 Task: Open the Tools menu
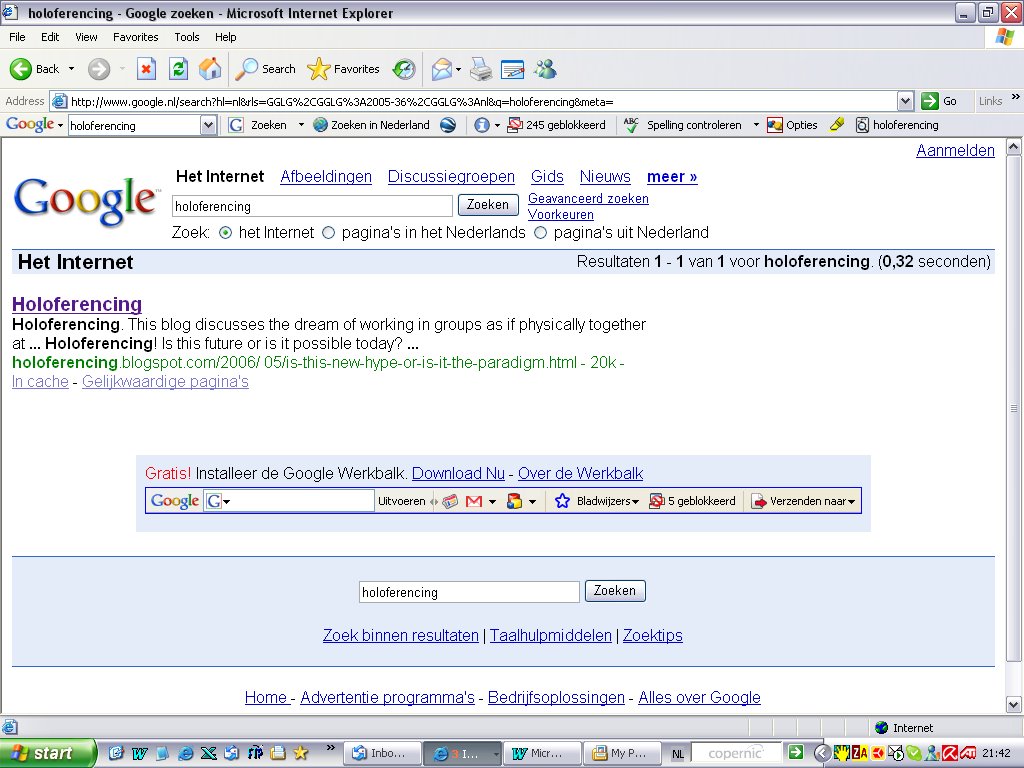click(187, 37)
